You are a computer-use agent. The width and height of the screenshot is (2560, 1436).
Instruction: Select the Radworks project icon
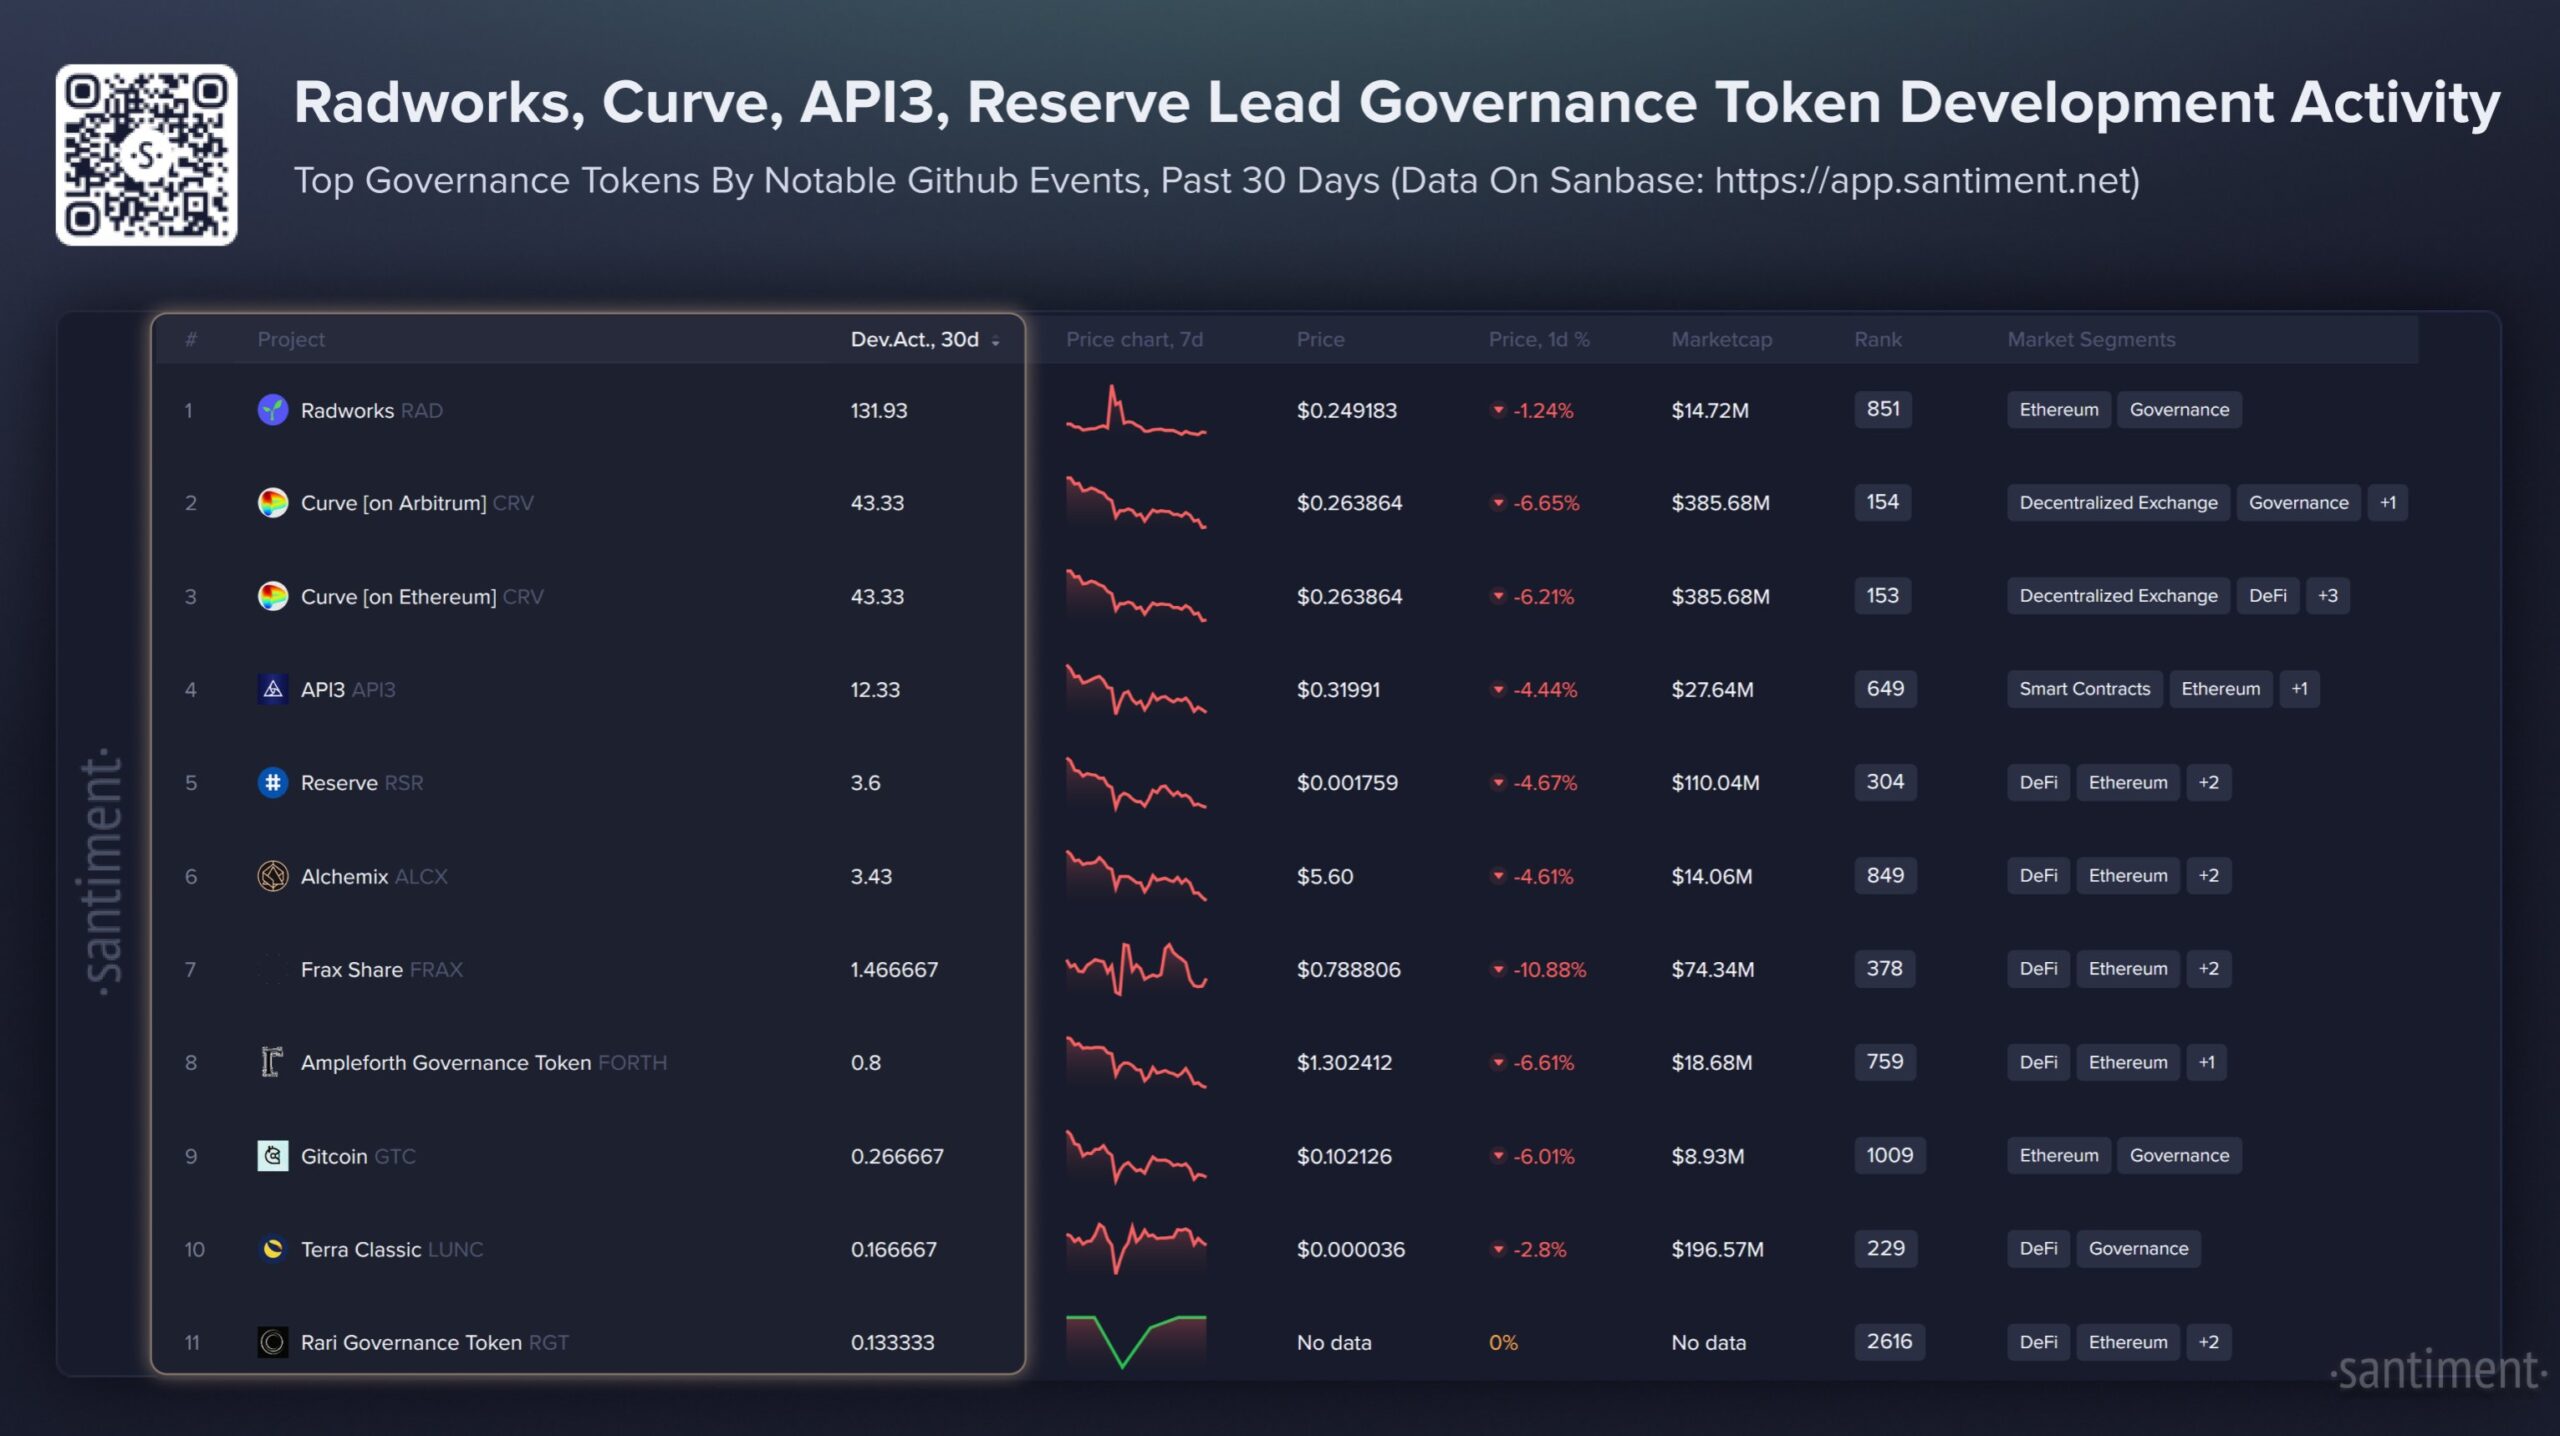pos(272,410)
